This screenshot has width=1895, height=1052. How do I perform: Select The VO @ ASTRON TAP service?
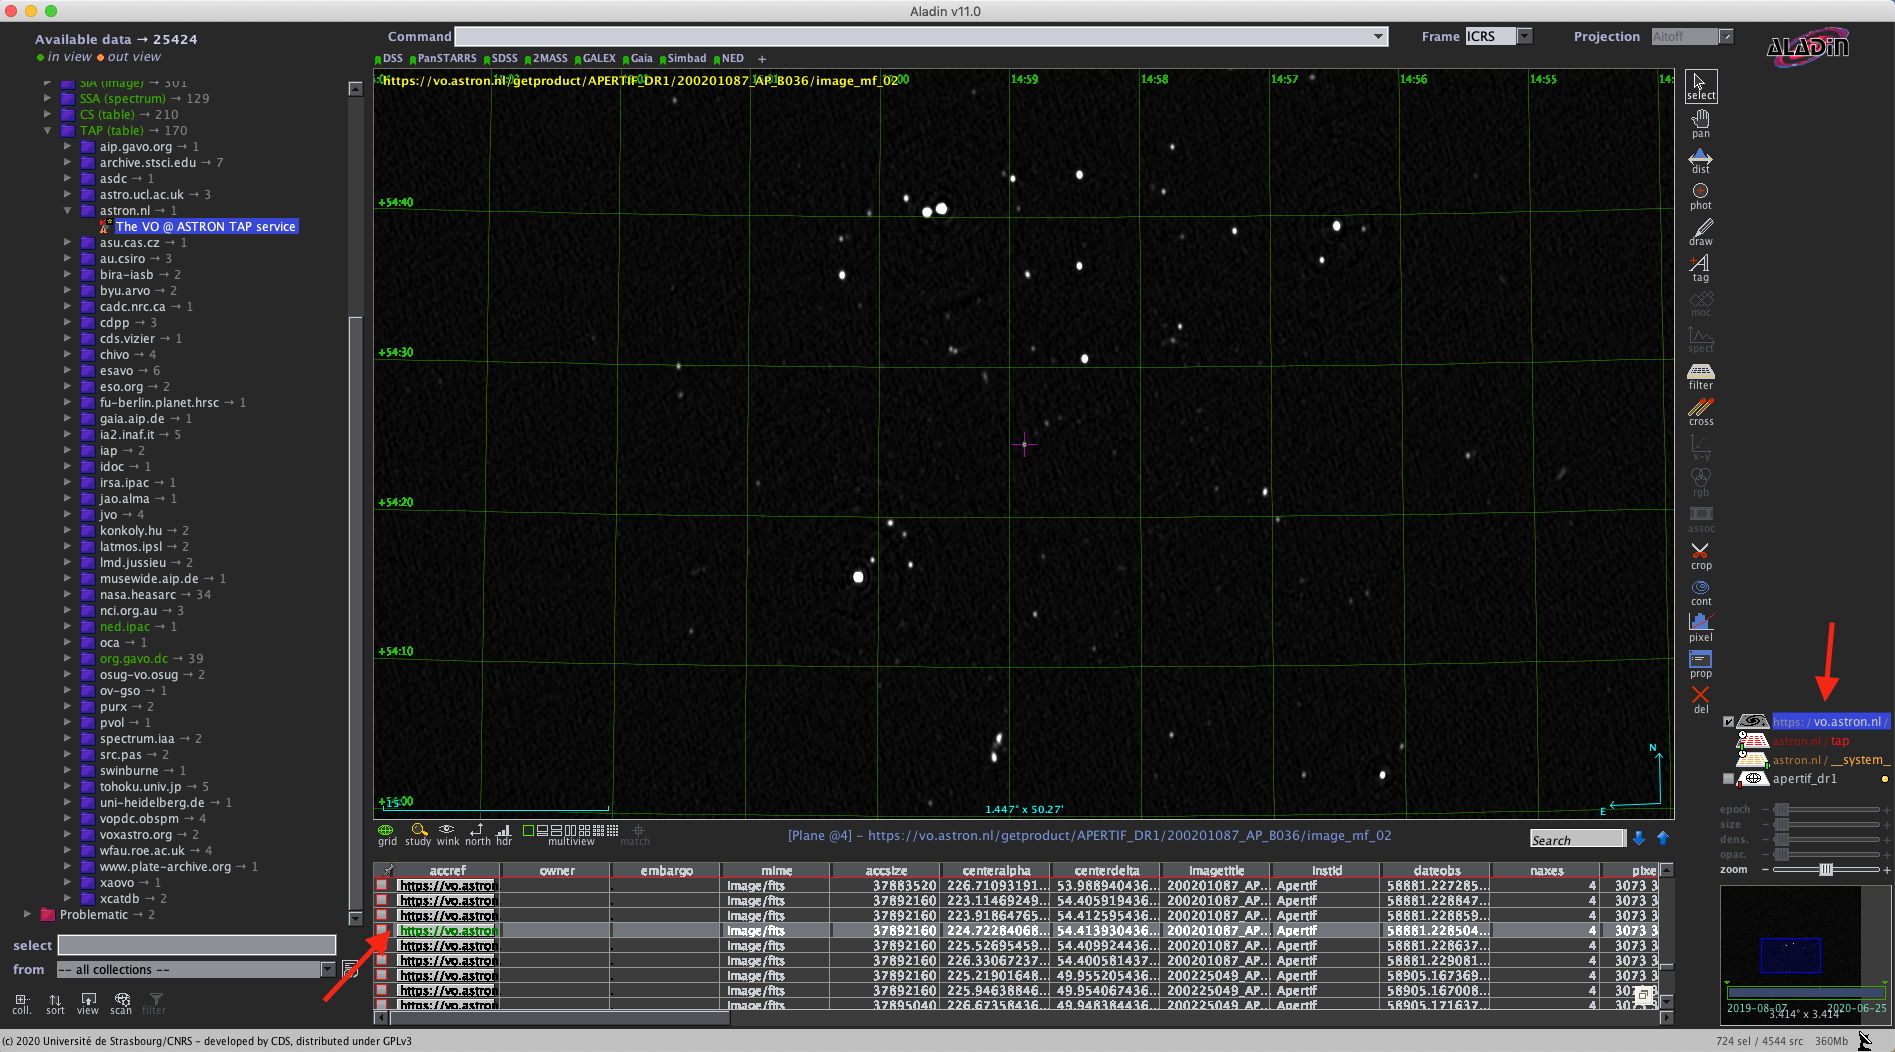point(206,226)
